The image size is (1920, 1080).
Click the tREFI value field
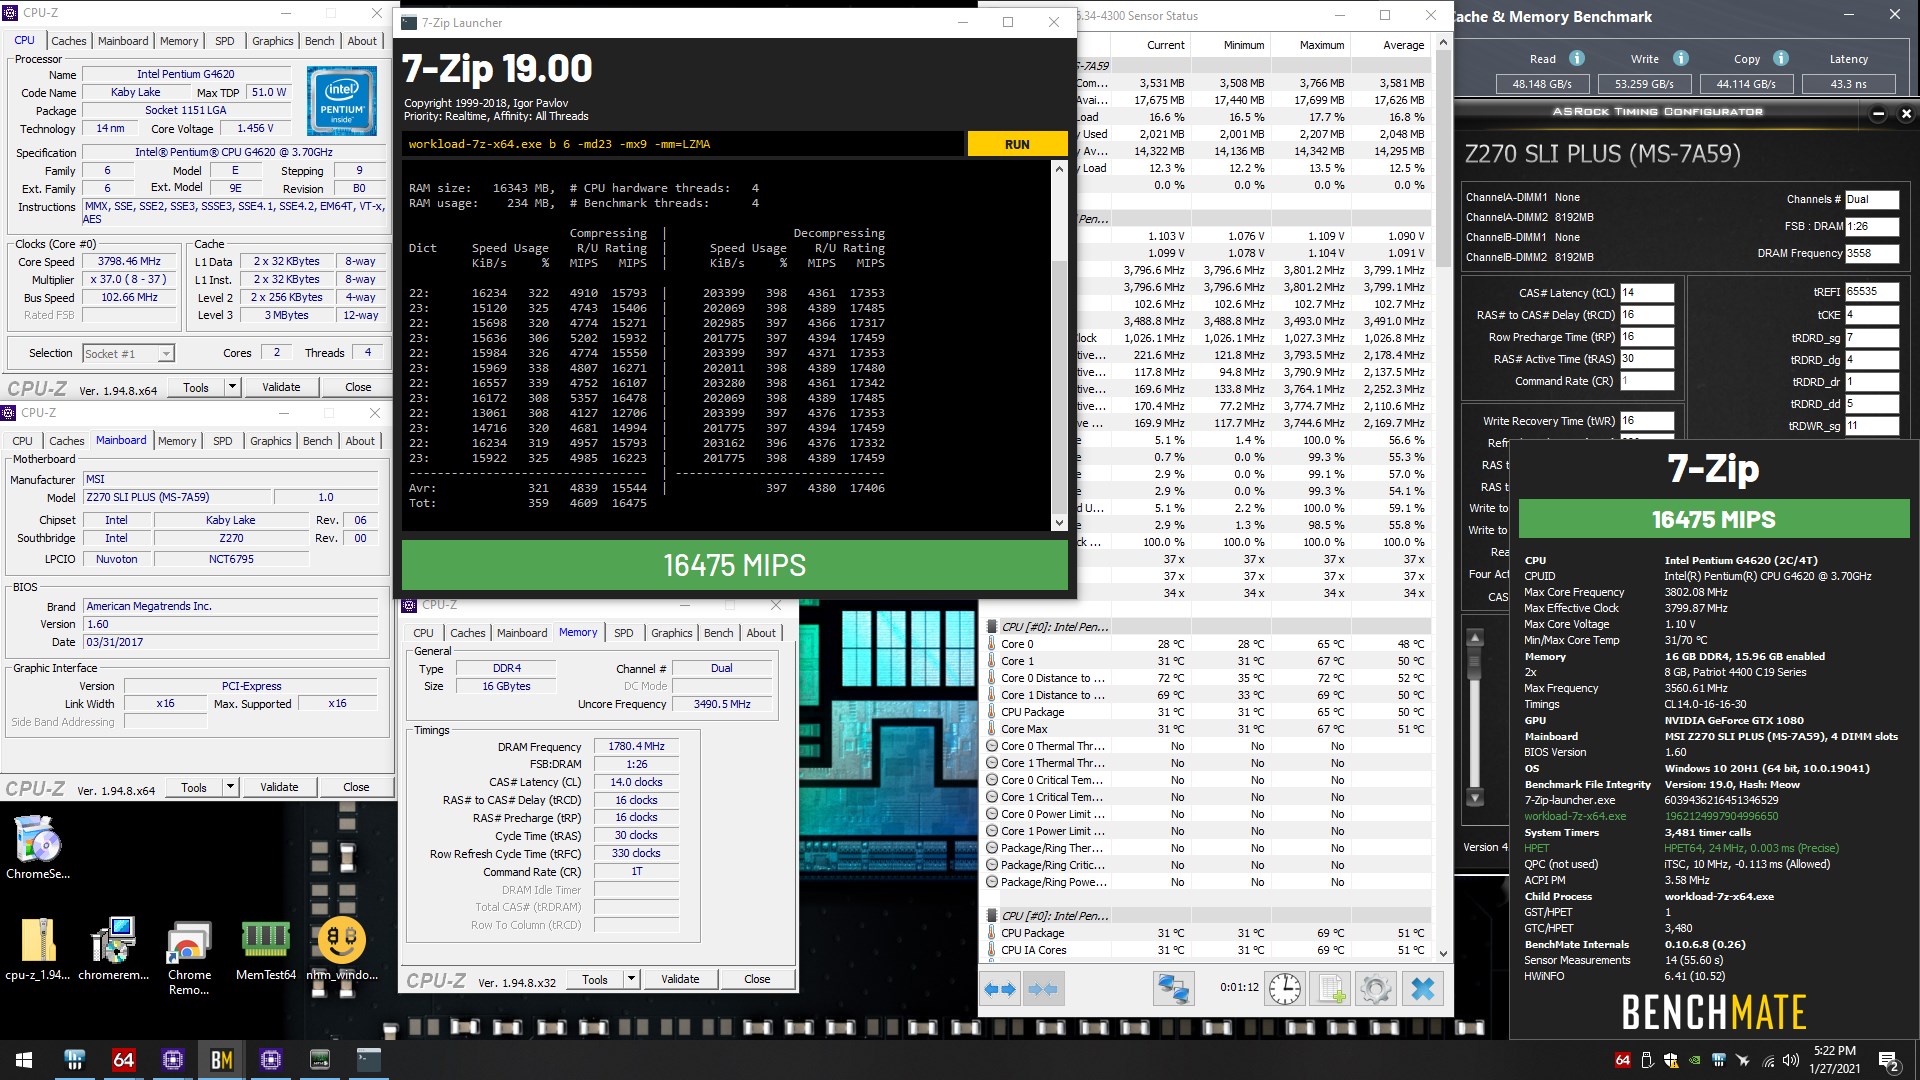tap(1871, 292)
